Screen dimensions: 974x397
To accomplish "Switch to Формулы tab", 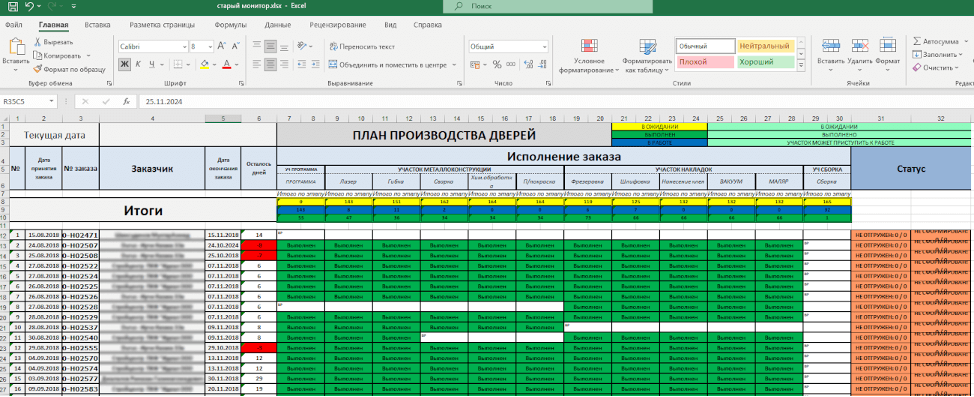I will tap(230, 25).
